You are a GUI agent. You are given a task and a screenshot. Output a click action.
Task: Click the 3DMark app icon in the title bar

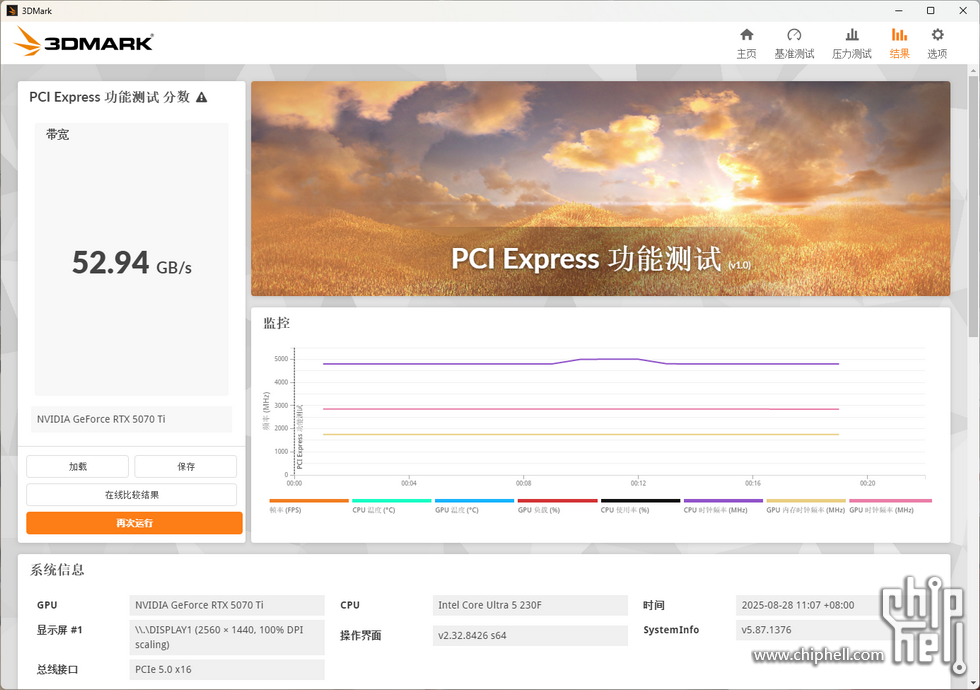click(x=11, y=11)
